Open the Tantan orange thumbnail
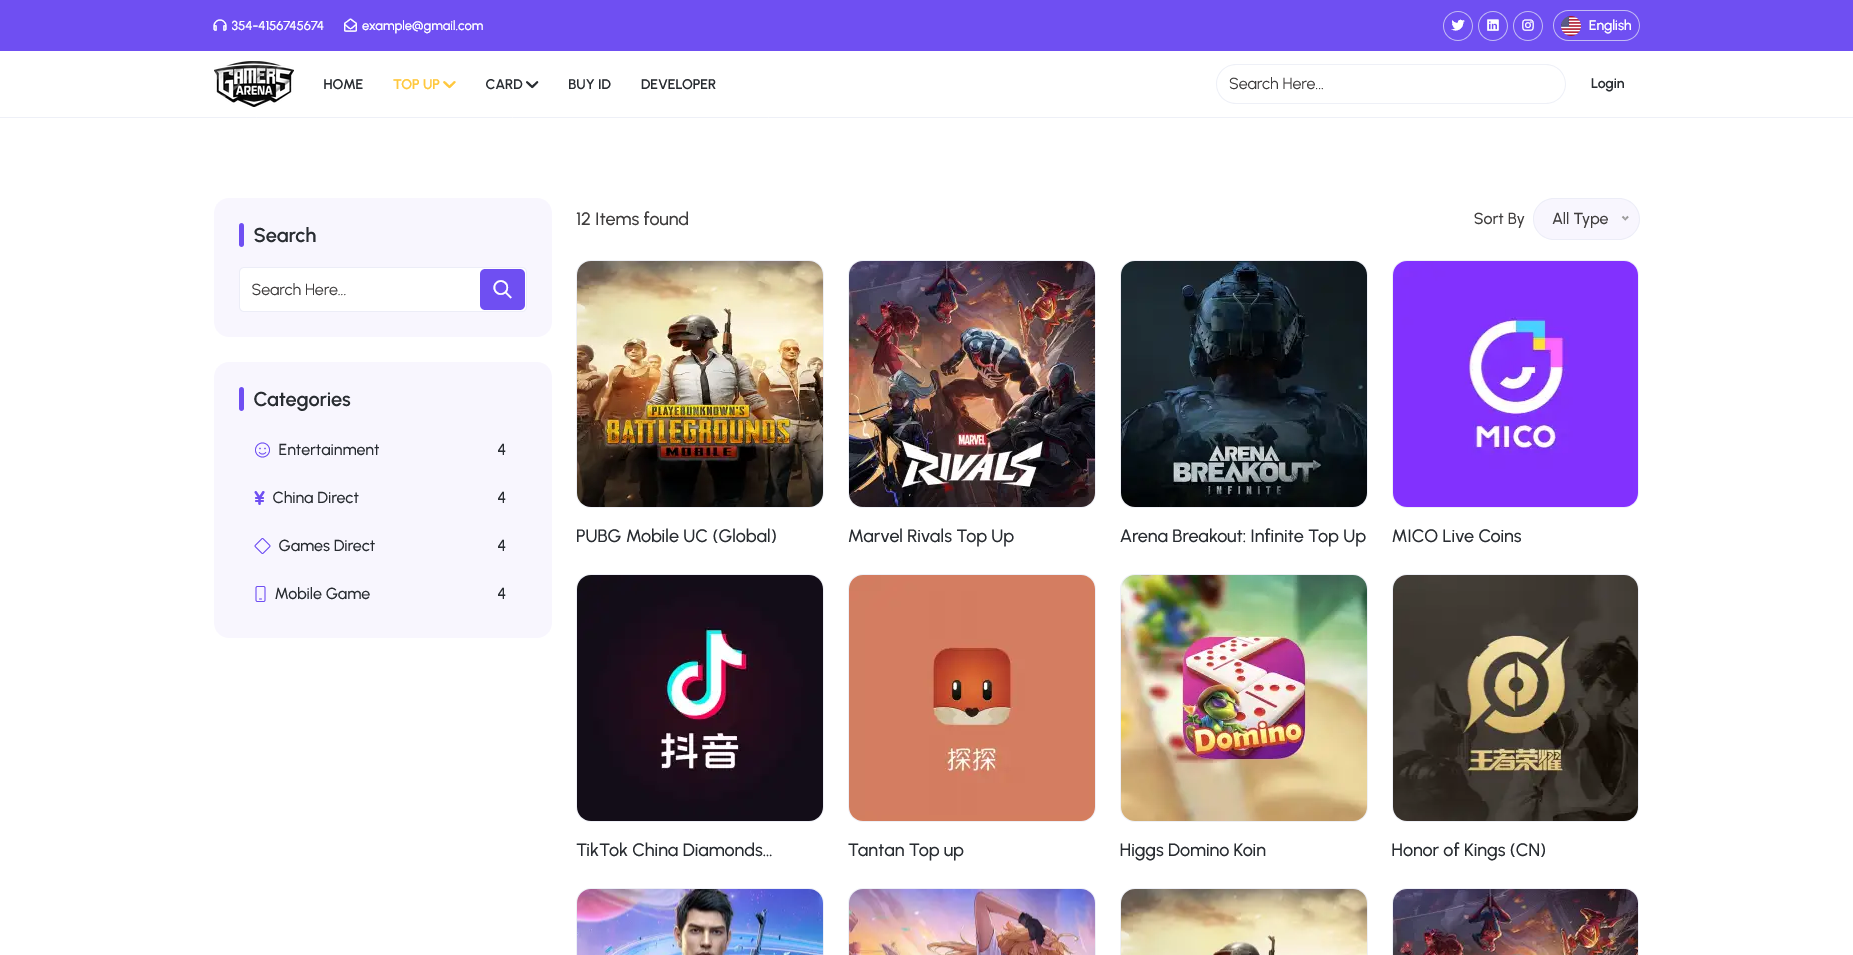This screenshot has height=955, width=1853. point(972,698)
